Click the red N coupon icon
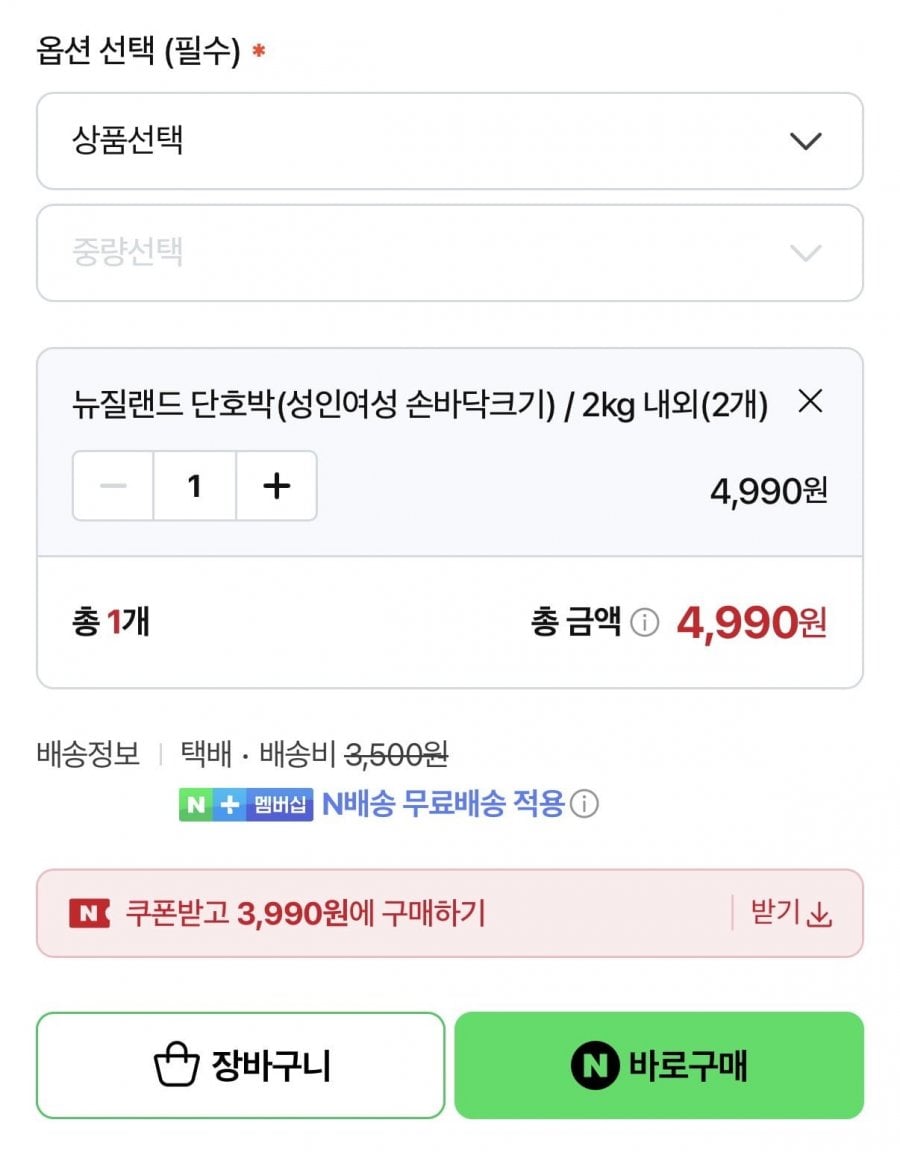The height and width of the screenshot is (1152, 900). click(89, 913)
